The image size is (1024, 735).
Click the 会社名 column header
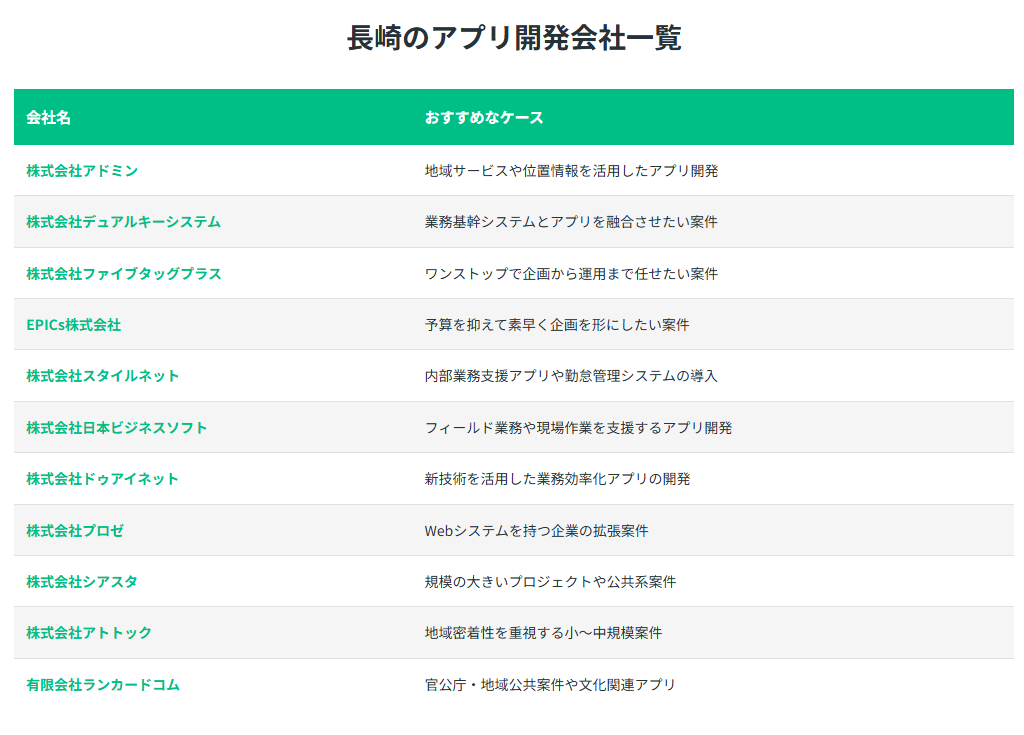pyautogui.click(x=48, y=118)
